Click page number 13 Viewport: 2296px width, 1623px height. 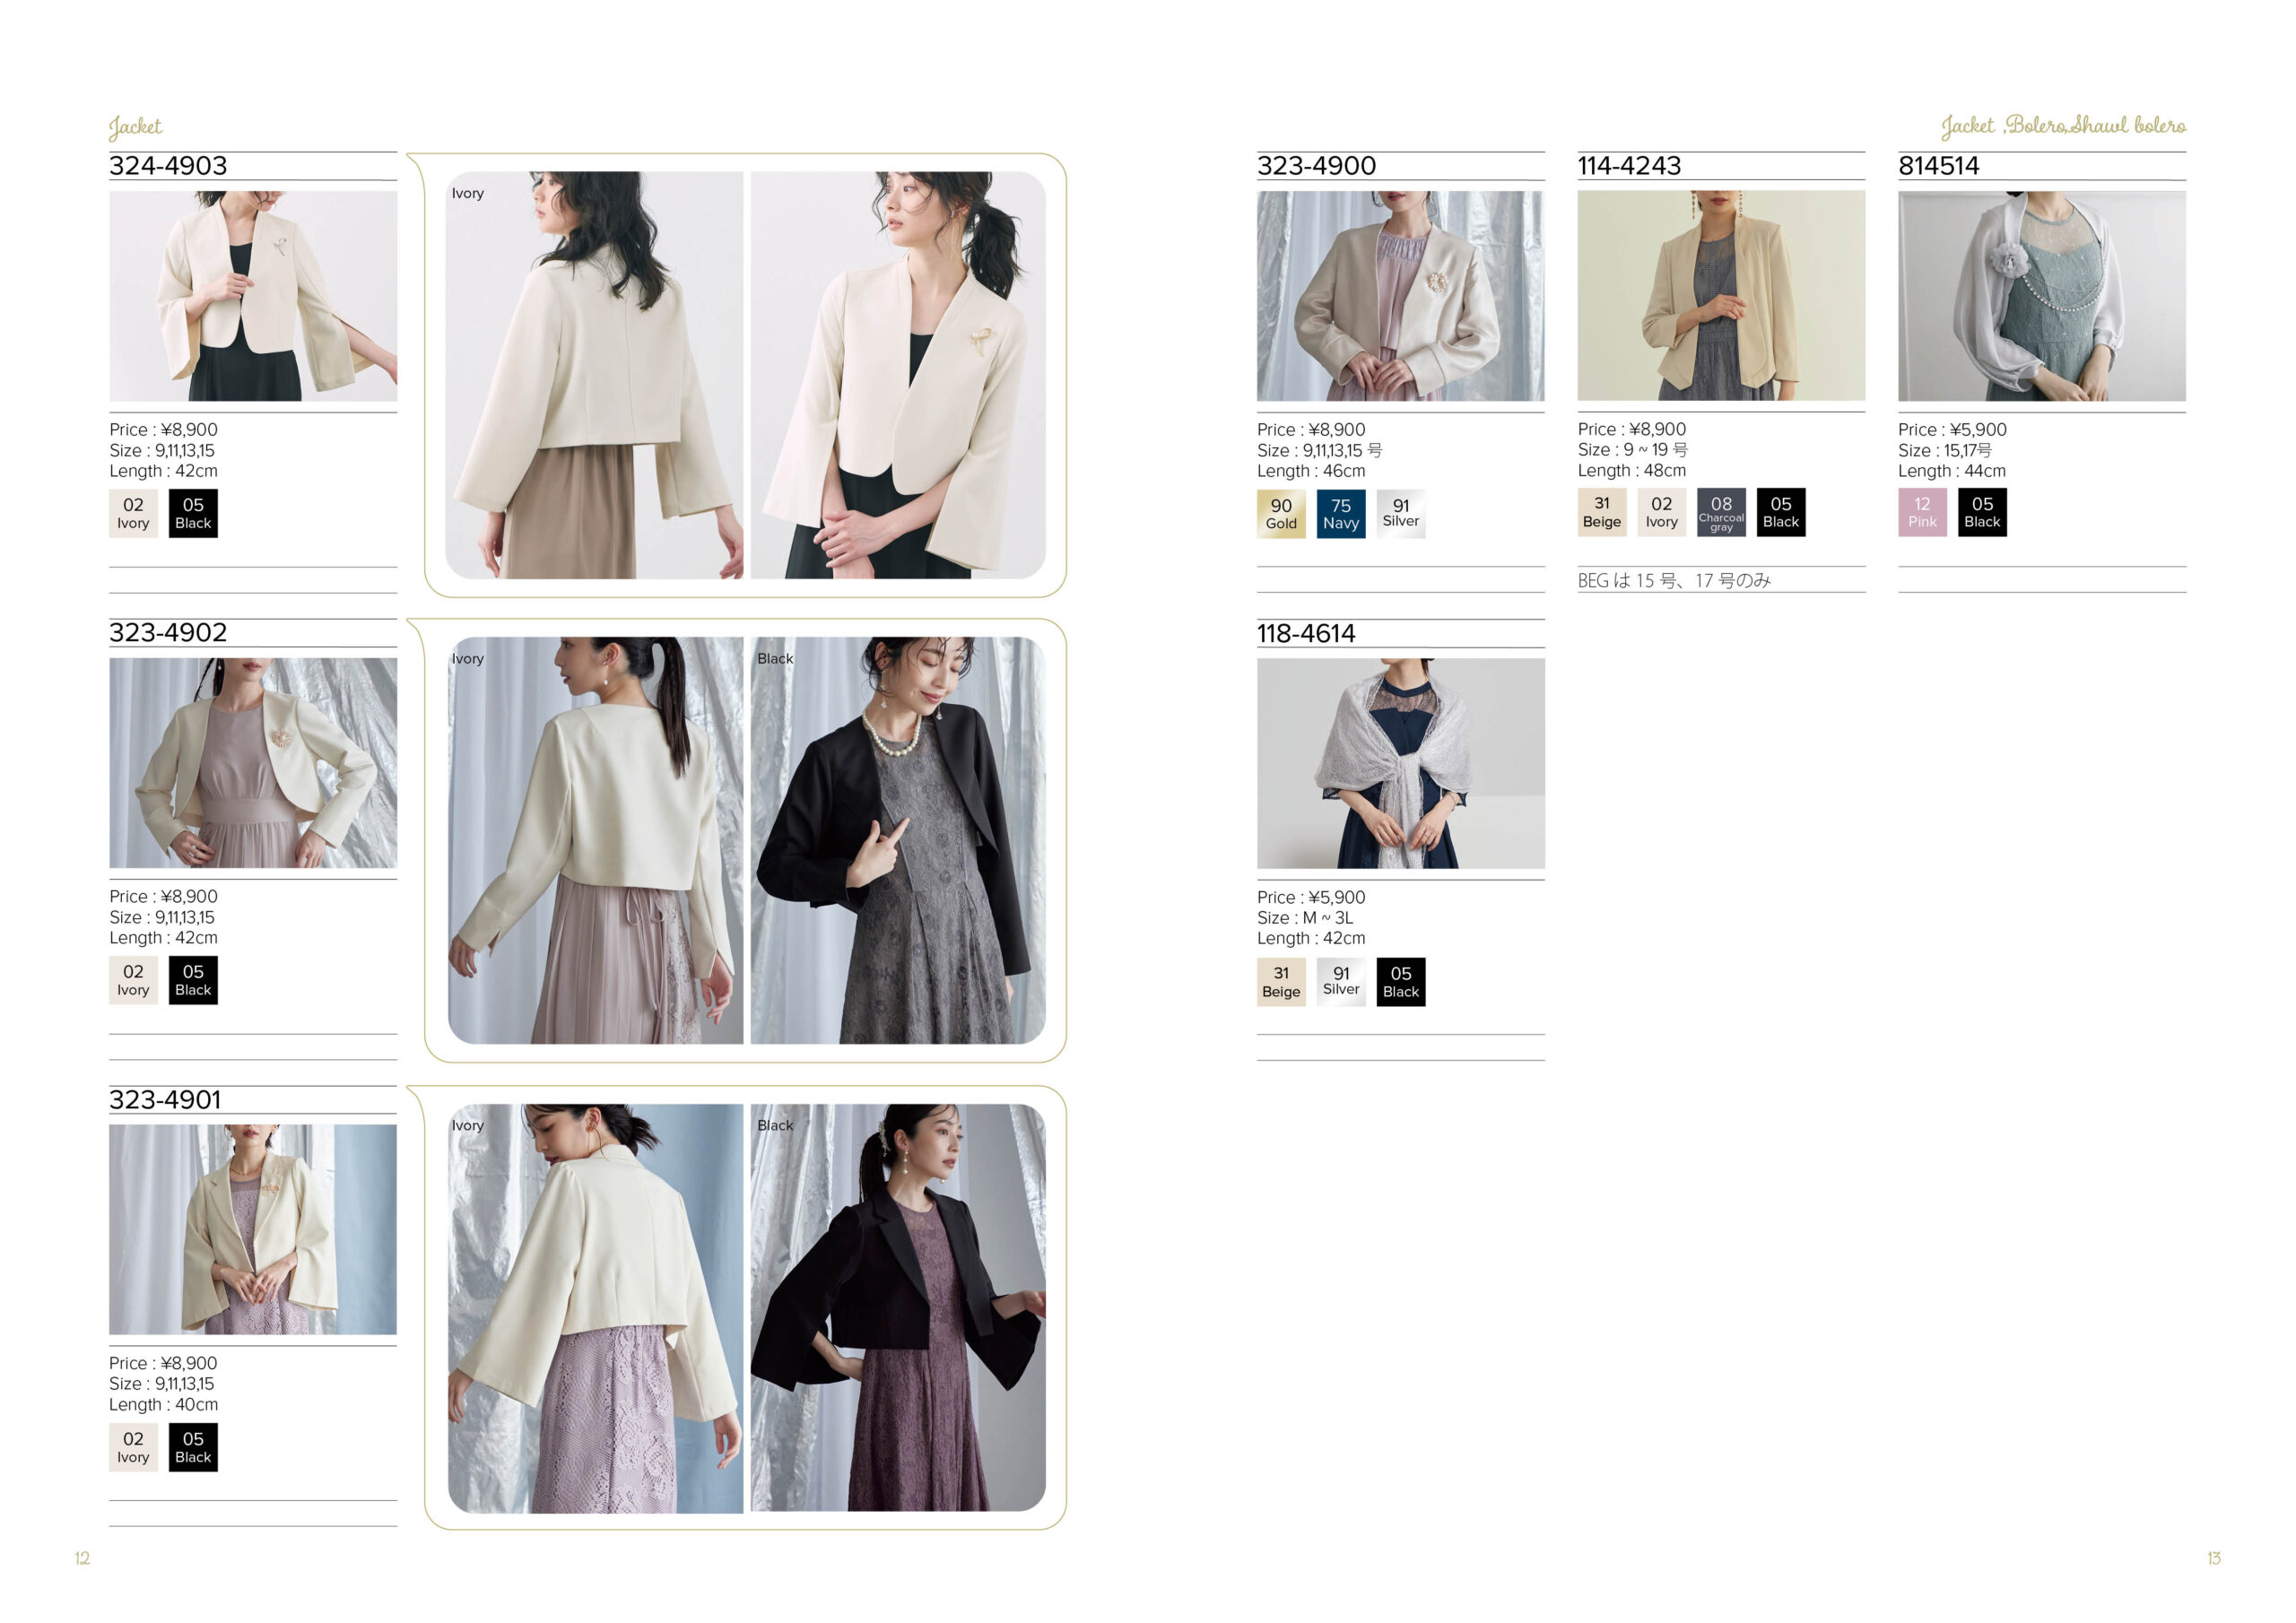pos(2214,1558)
